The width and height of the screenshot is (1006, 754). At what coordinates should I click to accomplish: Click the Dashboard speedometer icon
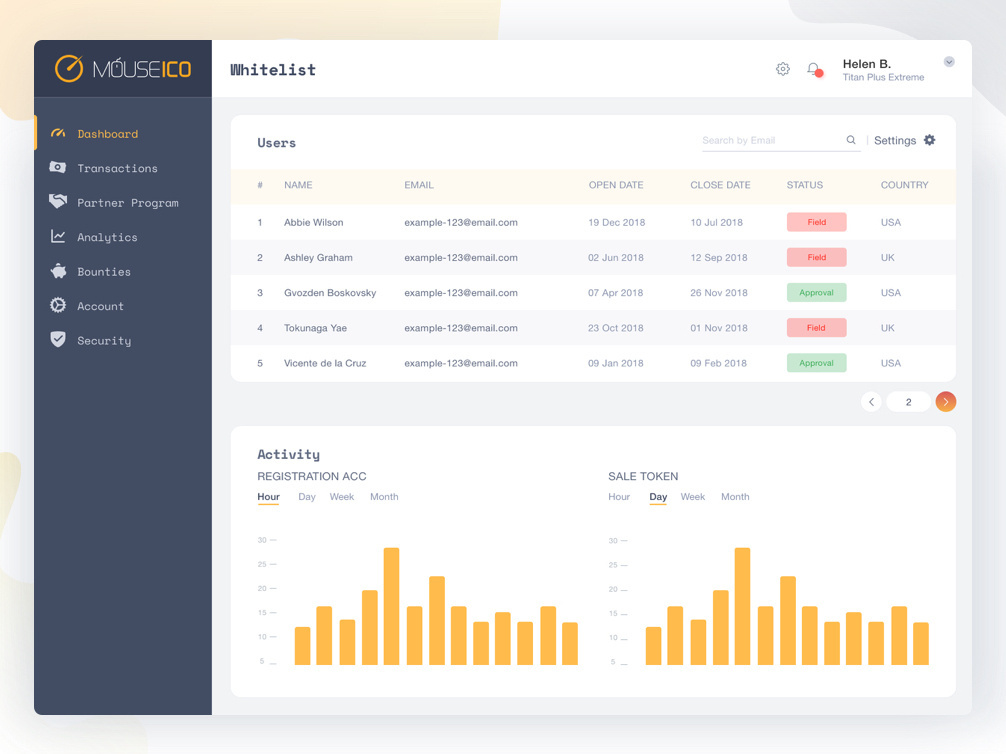tap(58, 133)
